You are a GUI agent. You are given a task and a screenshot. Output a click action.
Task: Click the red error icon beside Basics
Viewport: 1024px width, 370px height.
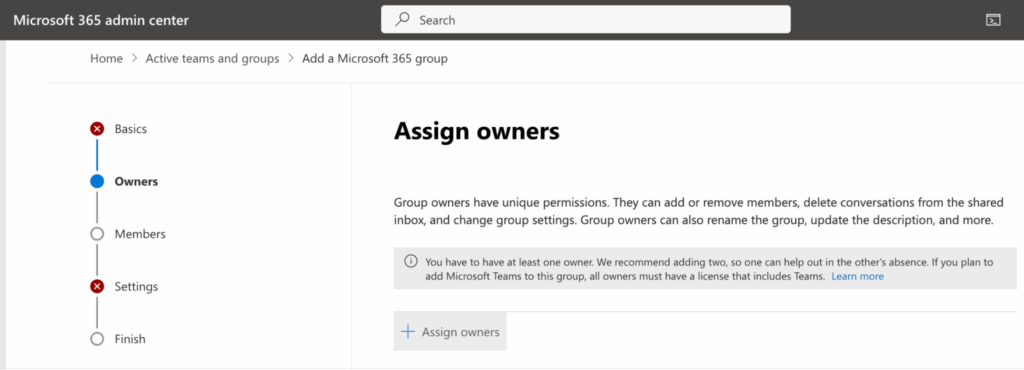click(97, 129)
